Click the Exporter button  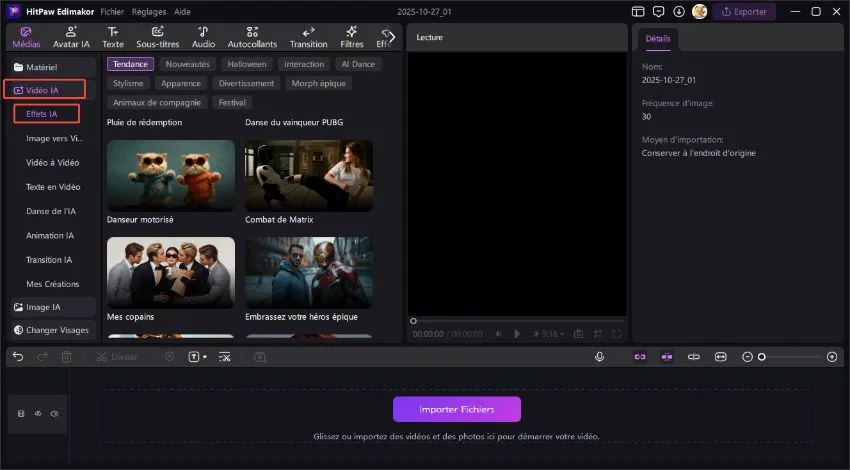coord(744,12)
